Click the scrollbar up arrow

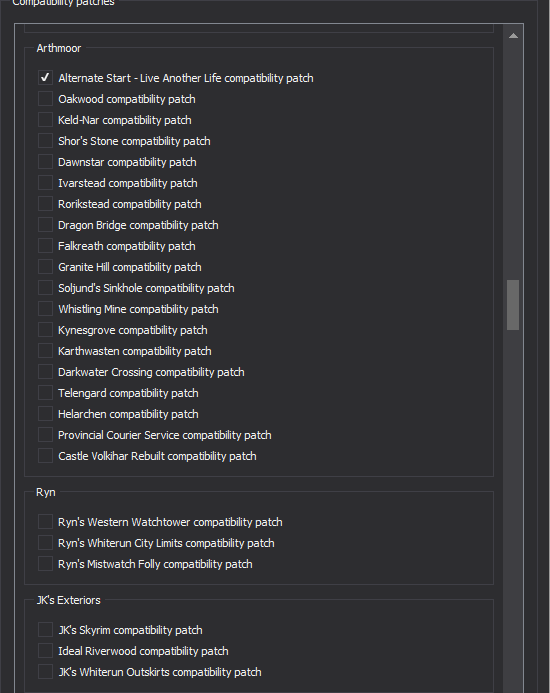point(513,36)
